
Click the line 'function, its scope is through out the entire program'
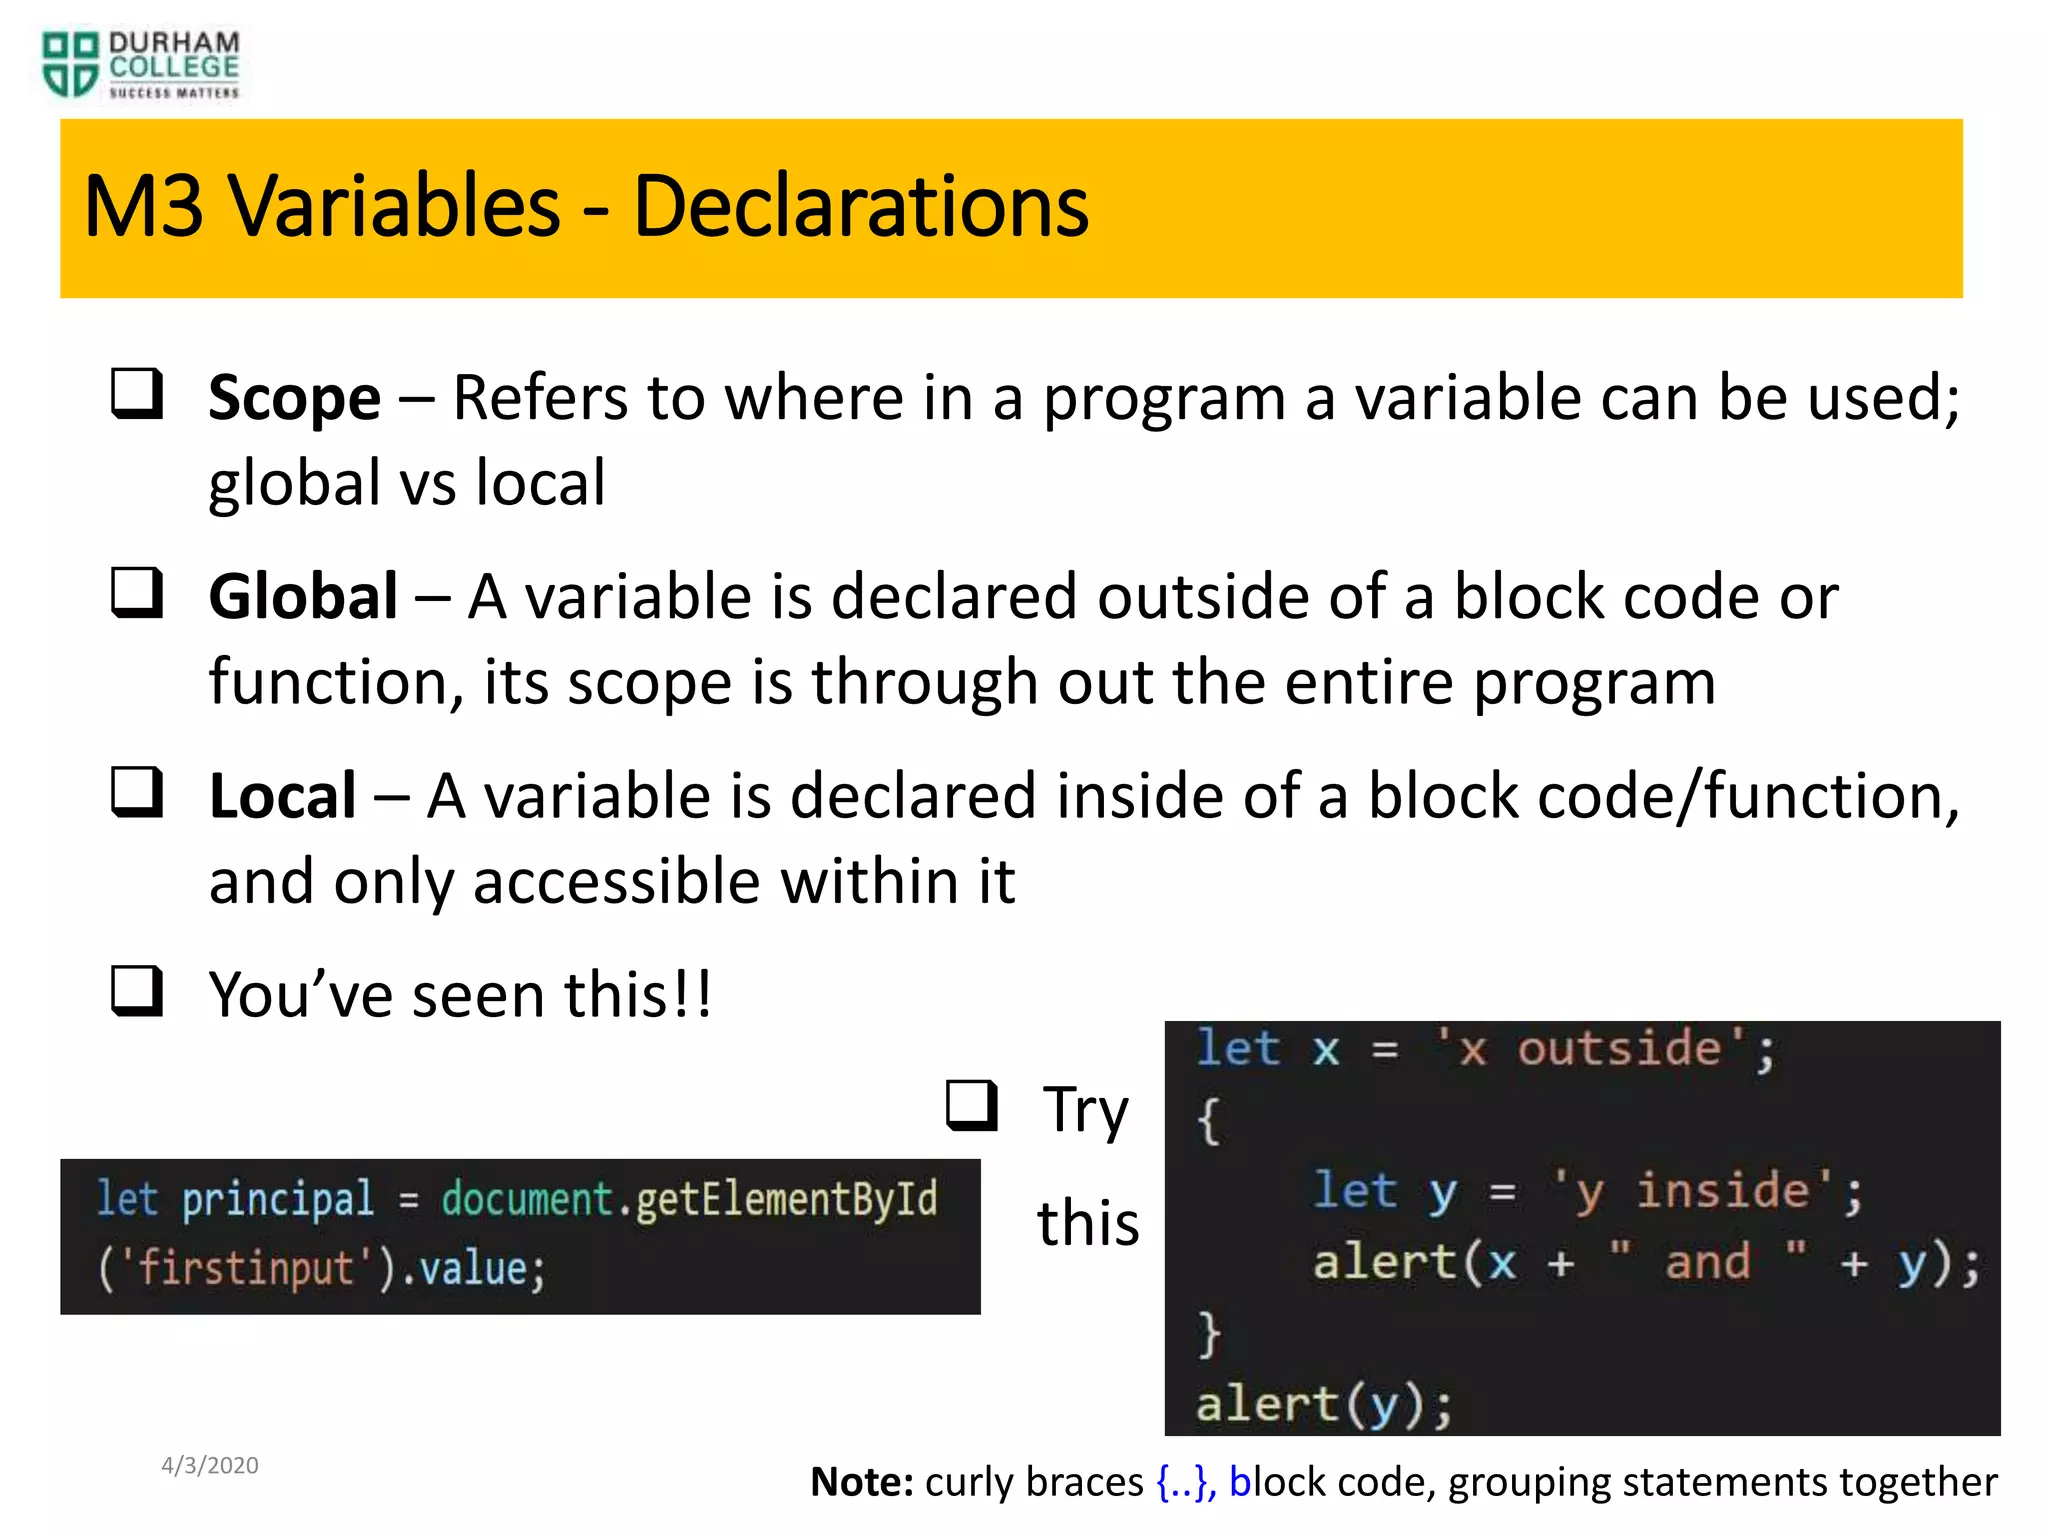pyautogui.click(x=962, y=683)
